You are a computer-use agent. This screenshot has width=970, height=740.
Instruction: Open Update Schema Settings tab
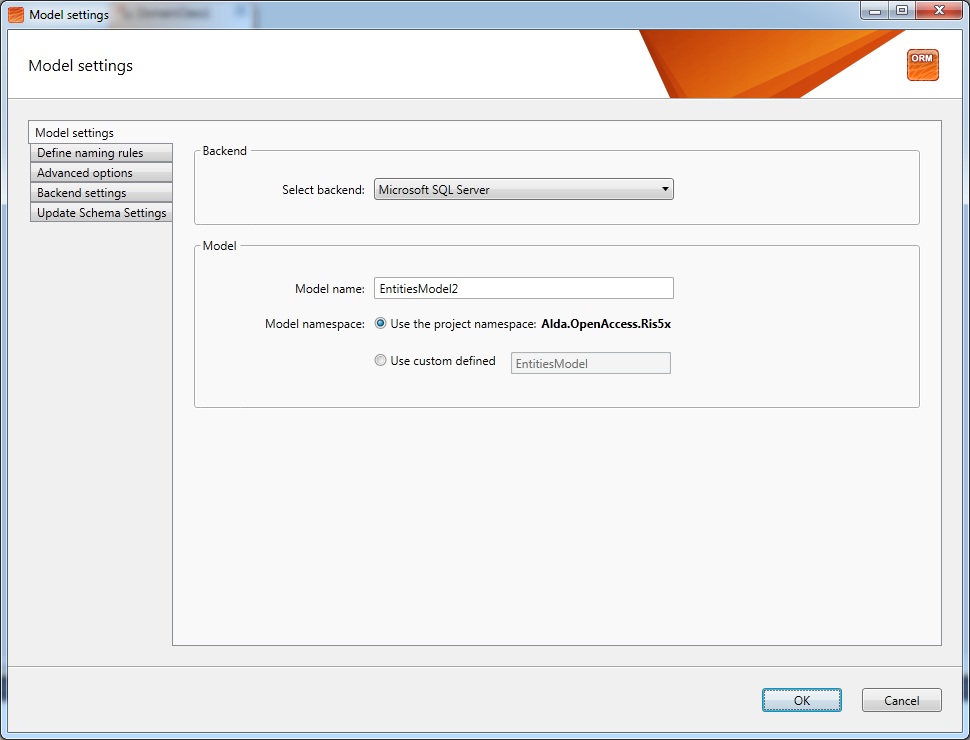101,212
